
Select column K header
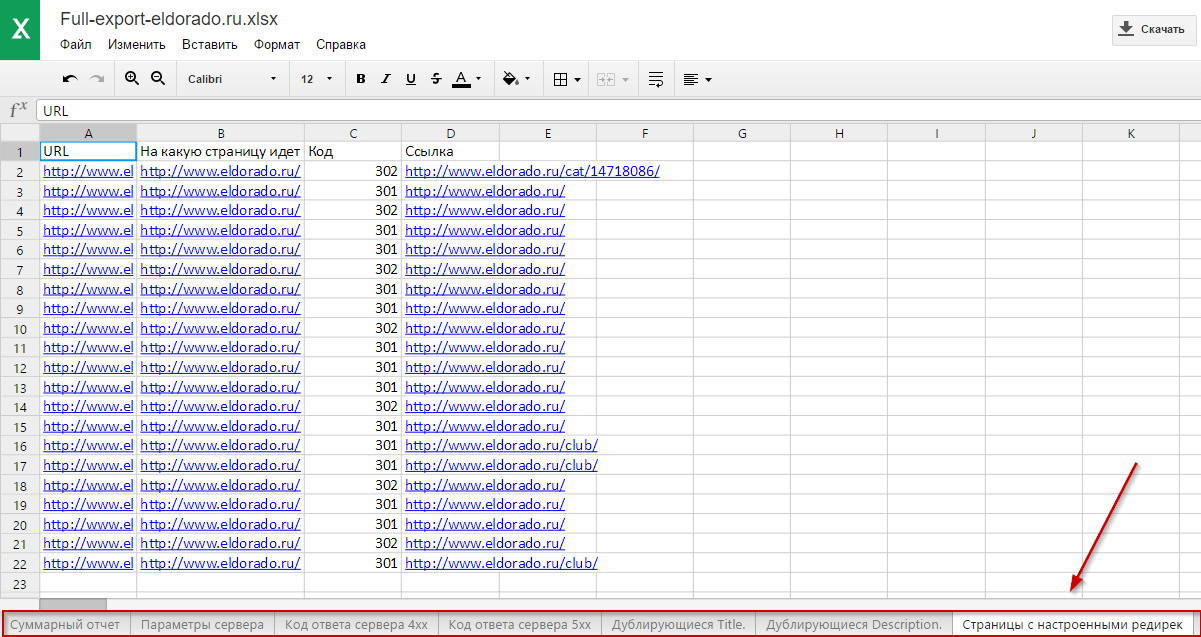(x=1131, y=133)
